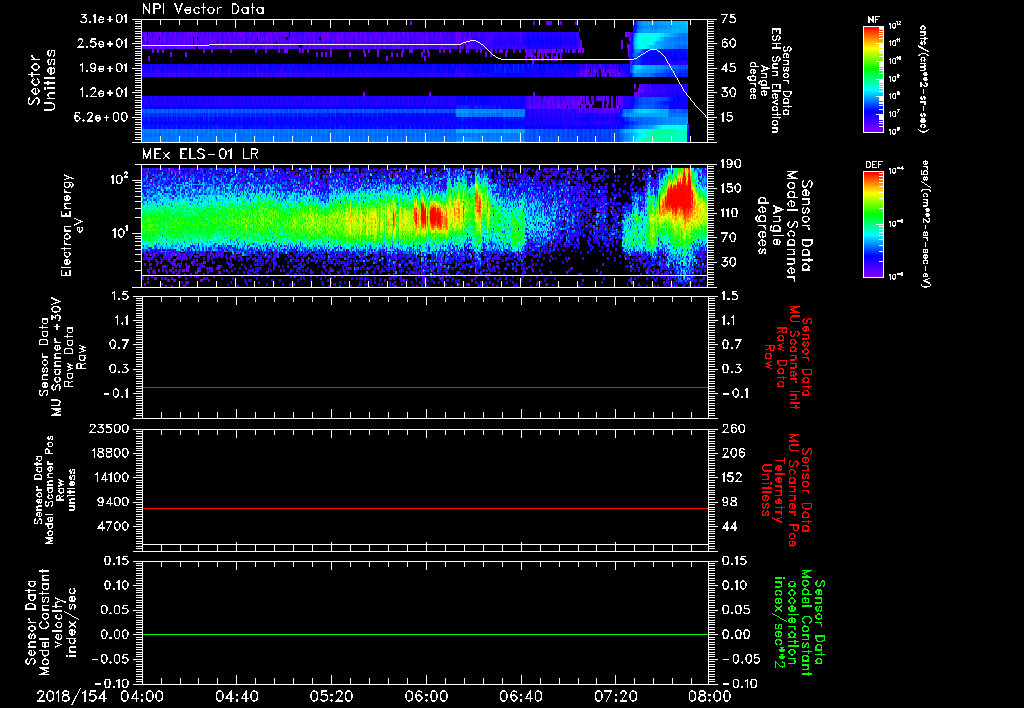Image resolution: width=1024 pixels, height=708 pixels.
Task: Click the red scanner position line near 9400
Action: [425, 508]
